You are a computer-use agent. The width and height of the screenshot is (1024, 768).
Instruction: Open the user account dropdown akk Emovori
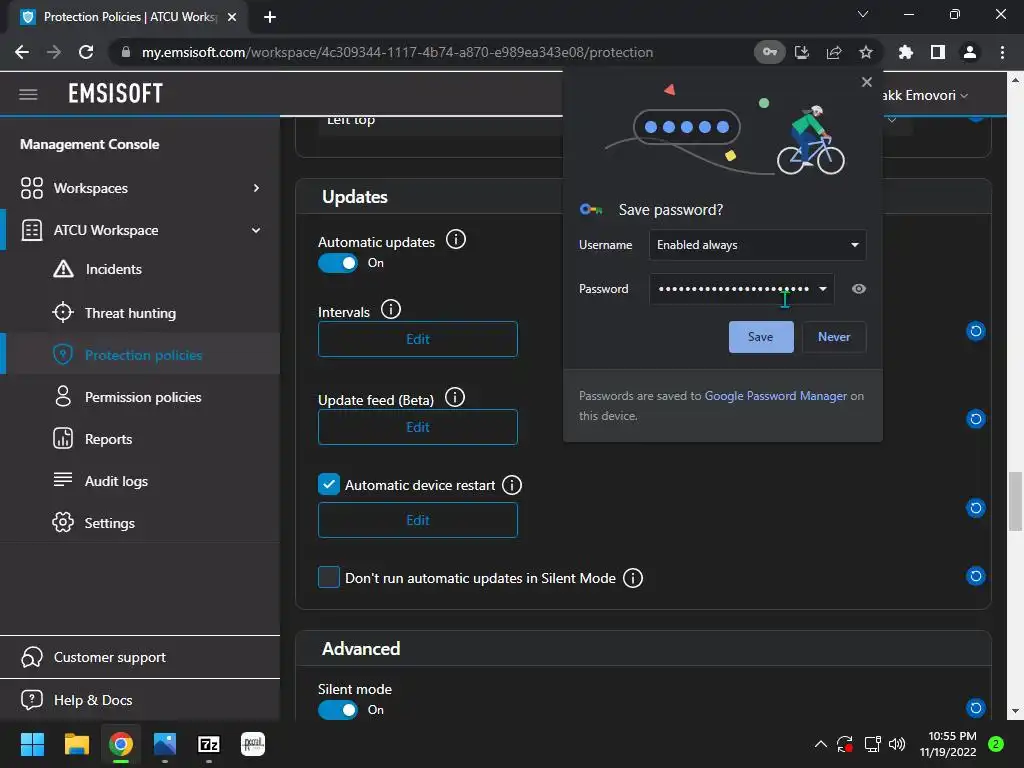coord(925,95)
